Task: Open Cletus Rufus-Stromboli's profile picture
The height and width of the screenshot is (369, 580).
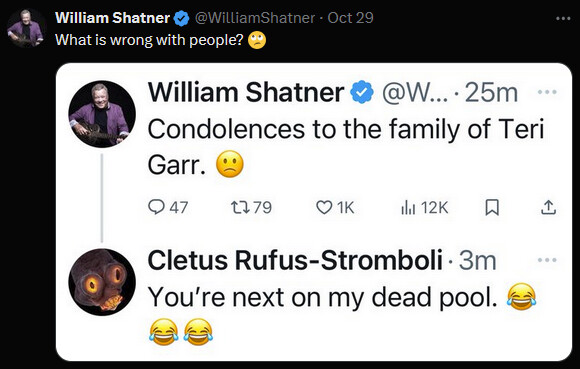Action: (x=102, y=282)
